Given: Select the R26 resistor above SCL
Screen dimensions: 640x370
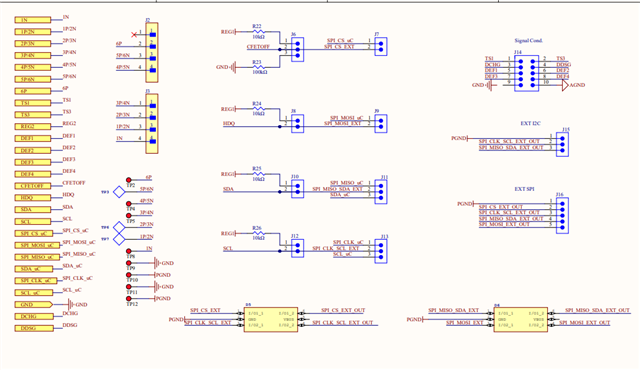Looking at the screenshot, I should coord(259,233).
